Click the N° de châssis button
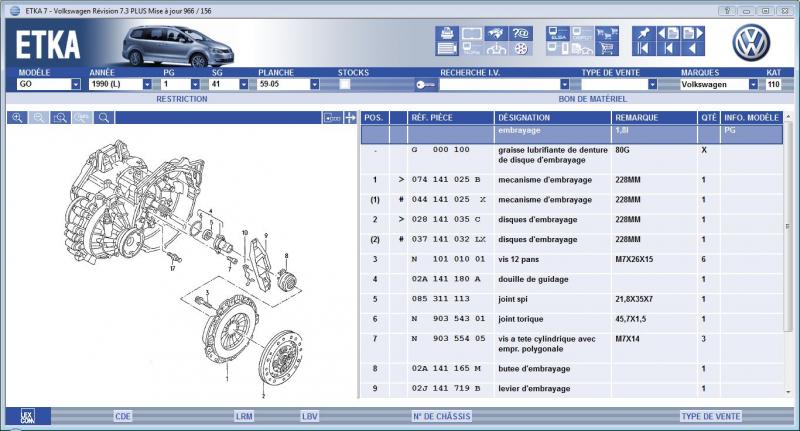 [441, 416]
